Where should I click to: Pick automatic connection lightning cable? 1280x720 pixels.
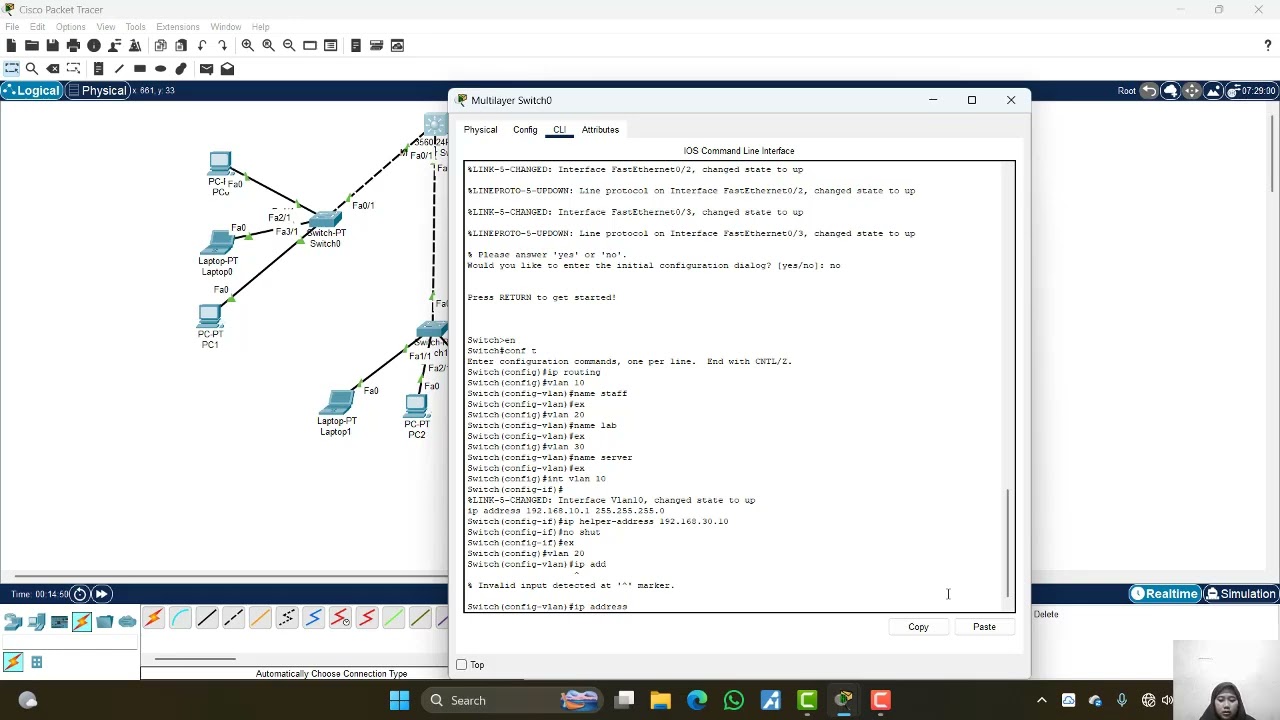click(x=153, y=619)
